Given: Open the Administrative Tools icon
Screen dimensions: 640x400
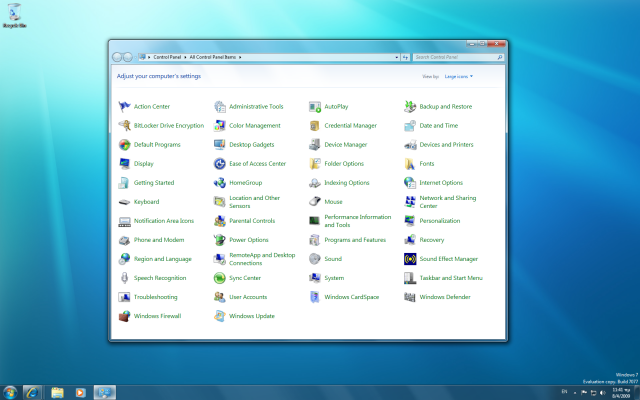Looking at the screenshot, I should click(220, 107).
